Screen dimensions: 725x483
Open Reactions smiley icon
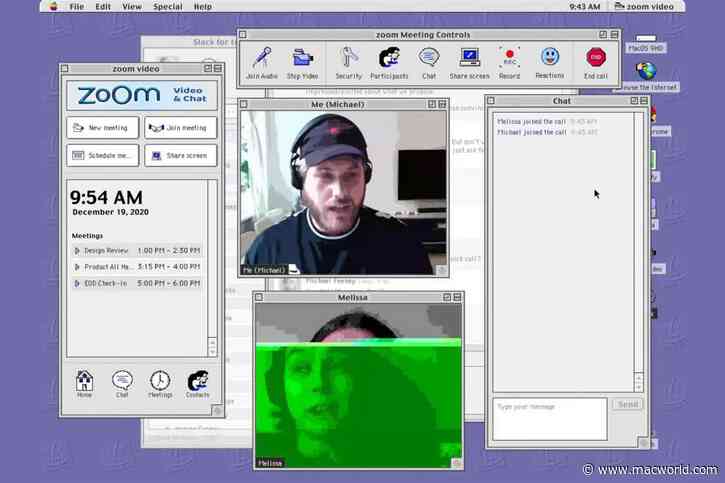click(x=550, y=56)
